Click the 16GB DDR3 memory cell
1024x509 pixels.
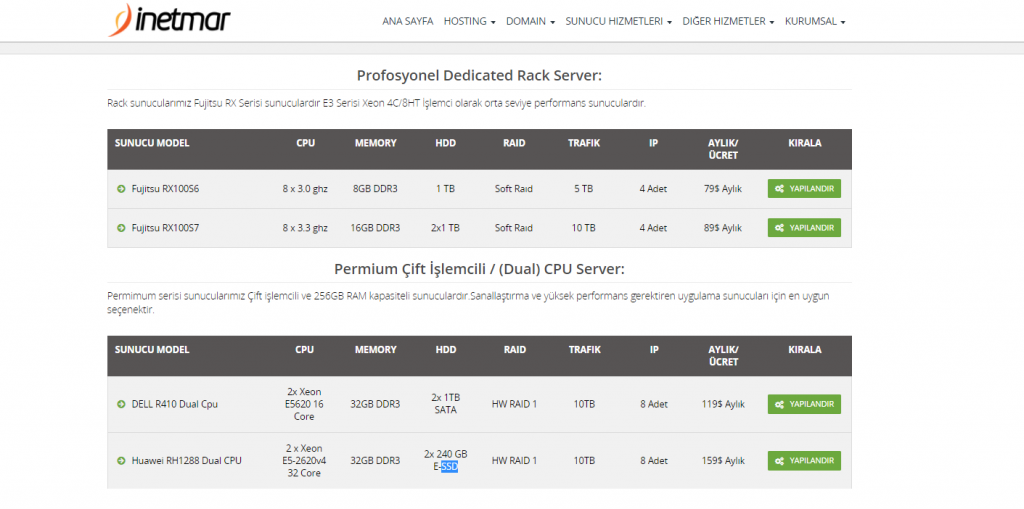(375, 228)
